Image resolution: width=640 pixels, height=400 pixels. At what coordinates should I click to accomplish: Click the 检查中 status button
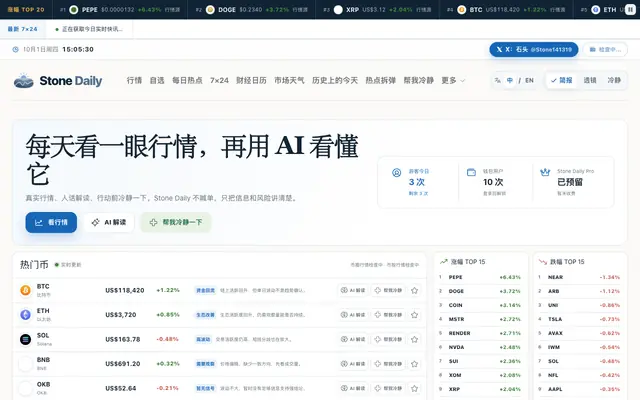[x=605, y=49]
